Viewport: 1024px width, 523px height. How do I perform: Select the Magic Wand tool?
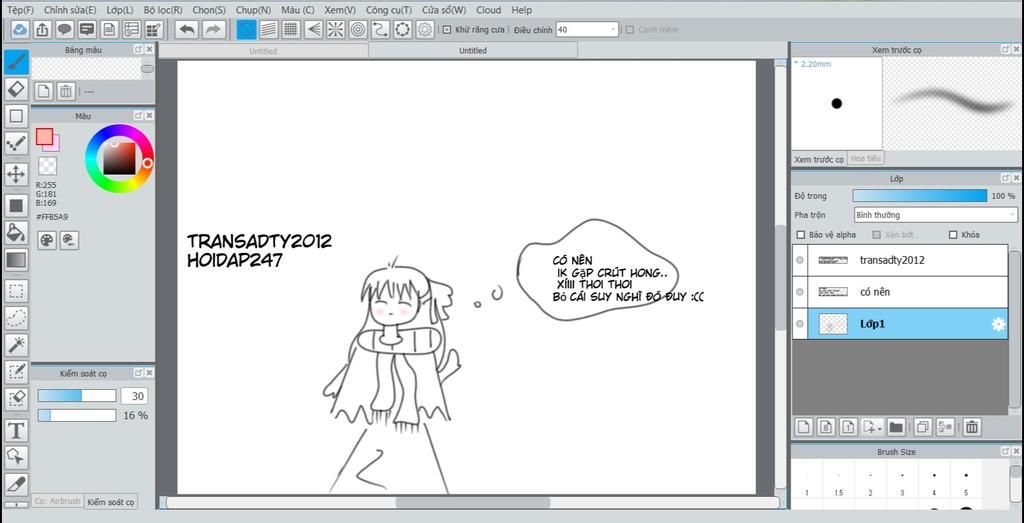(16, 344)
